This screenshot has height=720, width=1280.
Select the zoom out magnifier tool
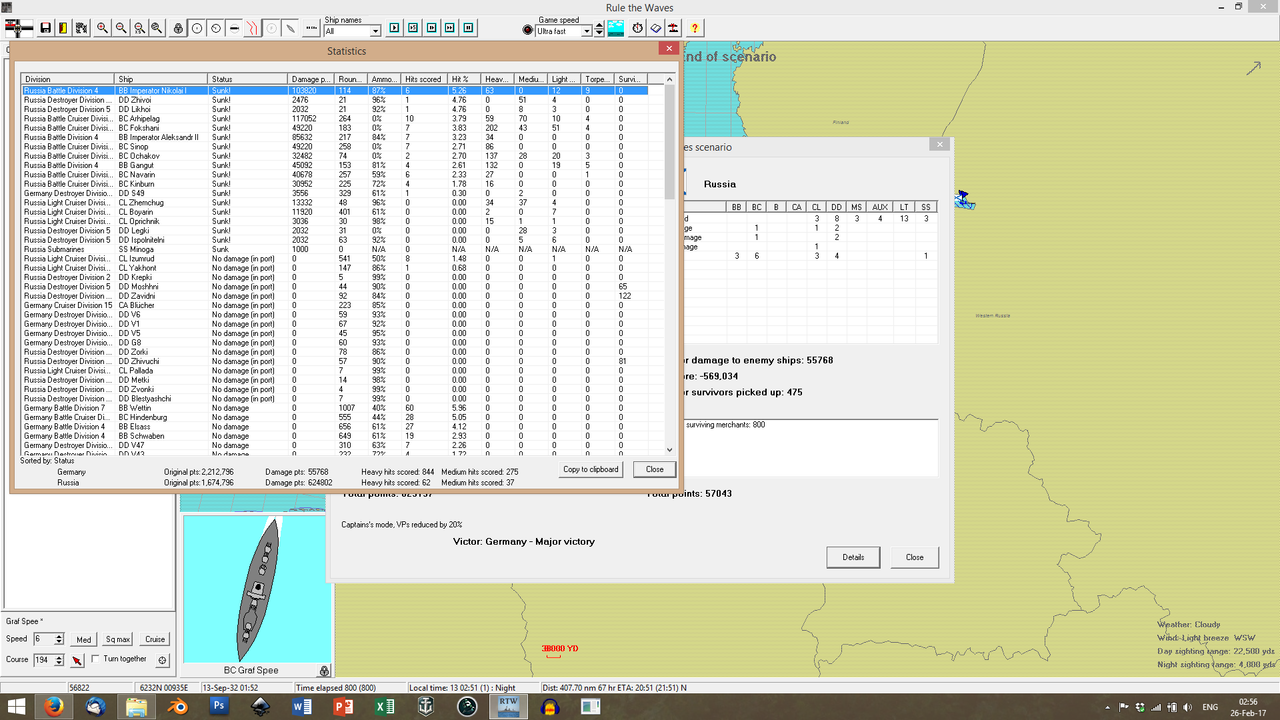click(x=121, y=28)
